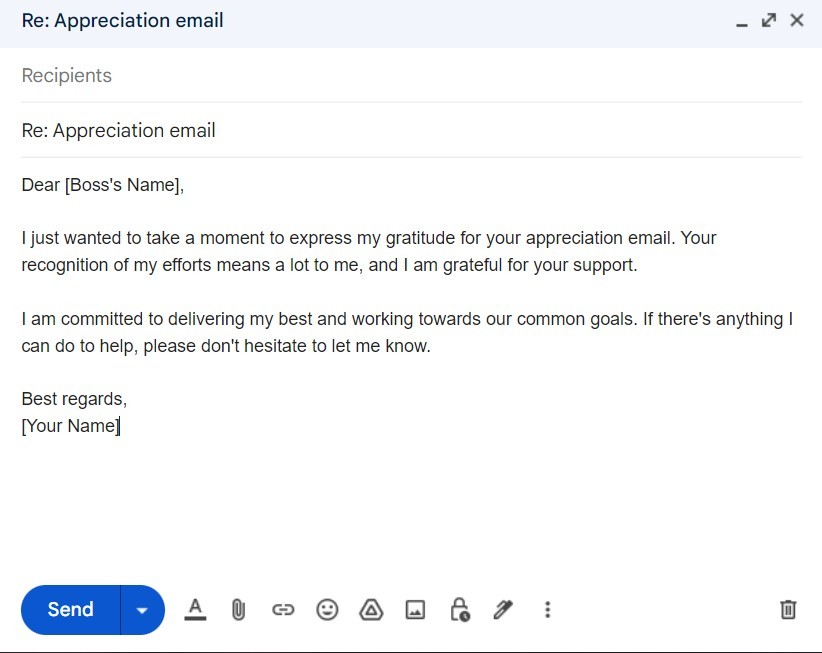Click the compose window title bar header

(400, 21)
